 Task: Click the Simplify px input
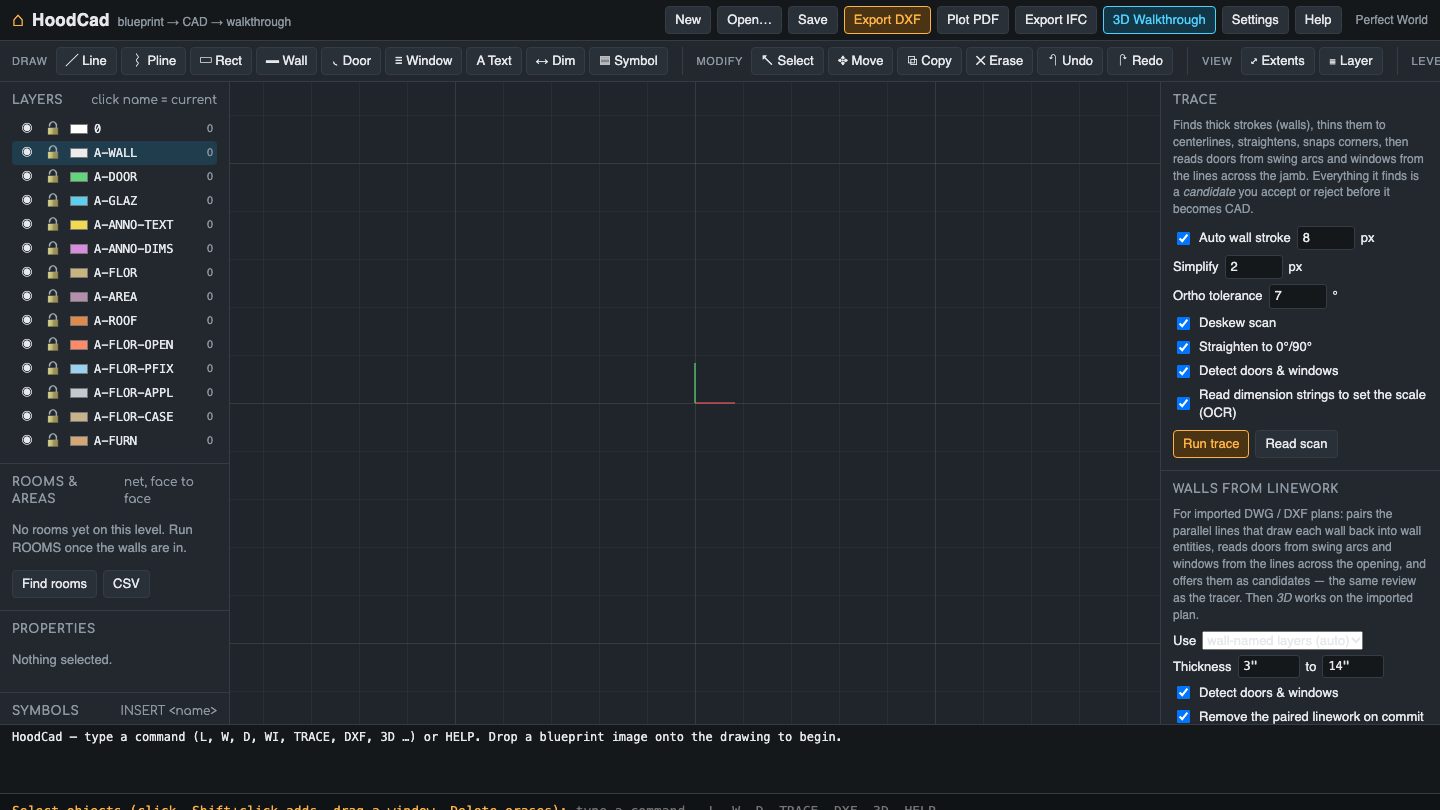(x=1254, y=267)
